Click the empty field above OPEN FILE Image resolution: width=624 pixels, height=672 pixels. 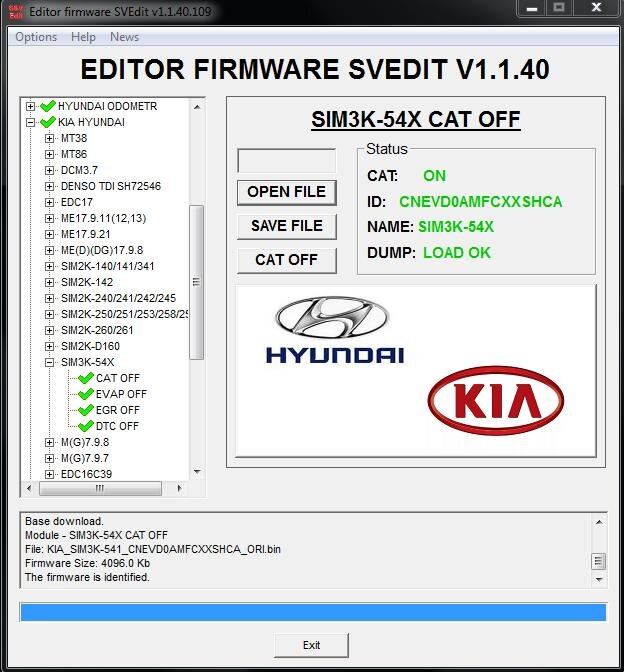[x=287, y=161]
